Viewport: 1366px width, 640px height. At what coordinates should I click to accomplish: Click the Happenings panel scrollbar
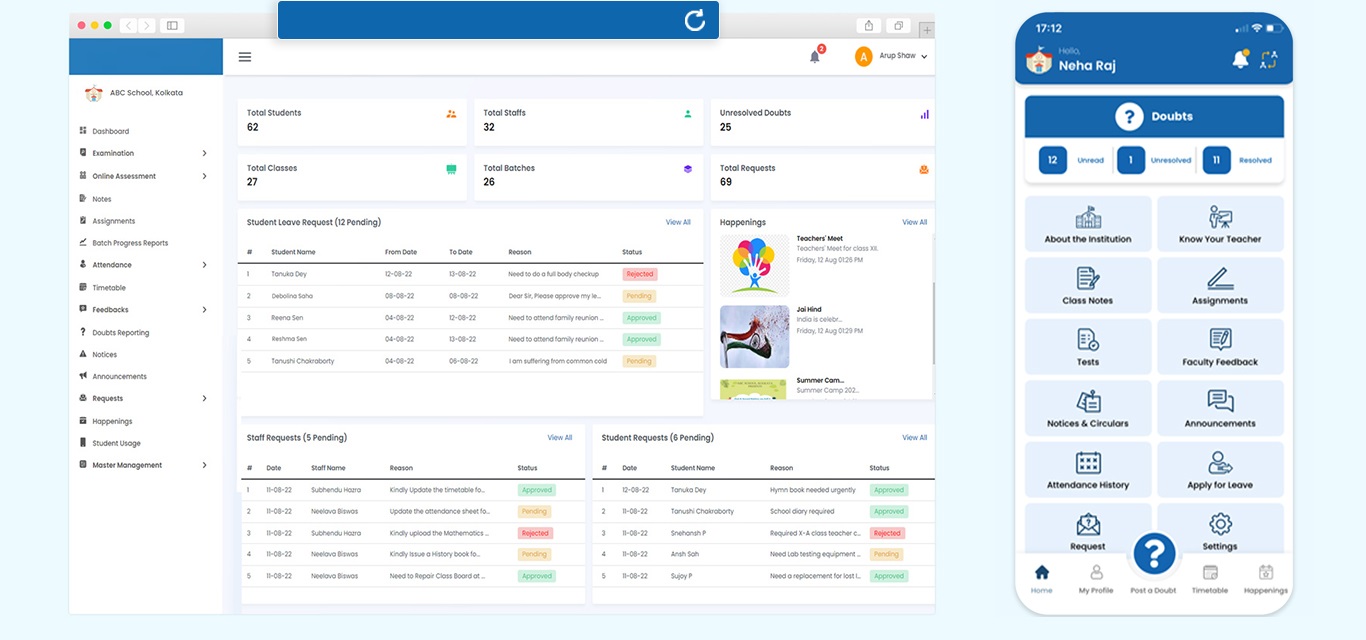(x=932, y=320)
